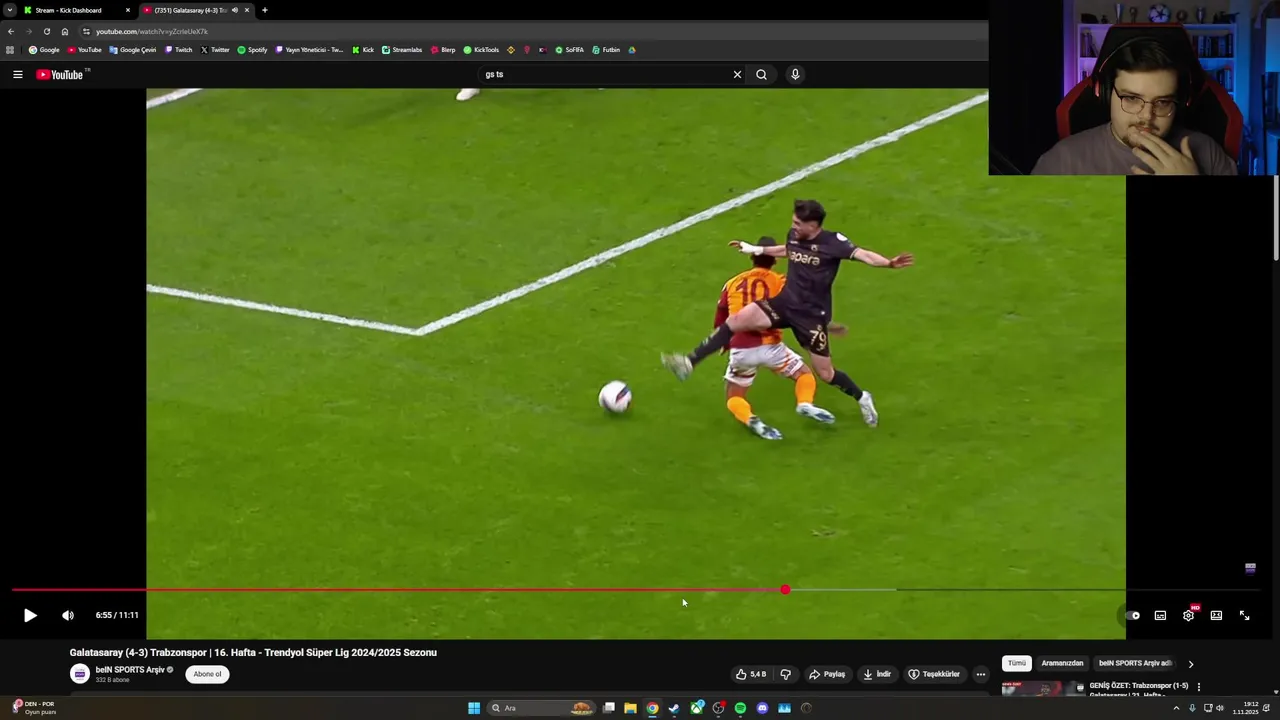Open a new browser tab with plus
The height and width of the screenshot is (720, 1280).
coord(264,10)
